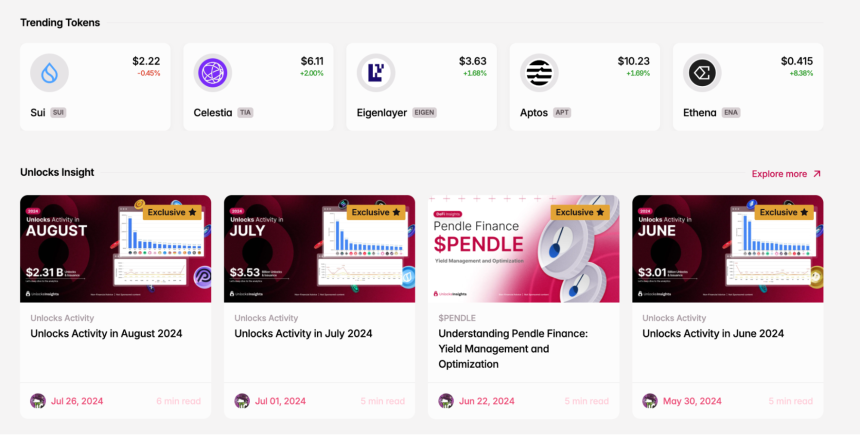Click Eigenlayer price $3.63
This screenshot has width=860, height=435.
473,61
